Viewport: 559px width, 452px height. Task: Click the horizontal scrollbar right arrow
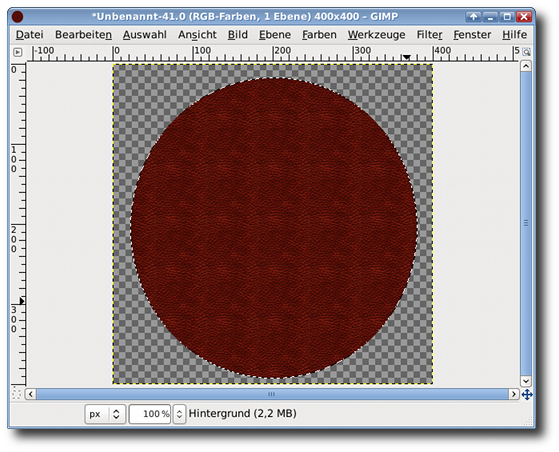(513, 394)
